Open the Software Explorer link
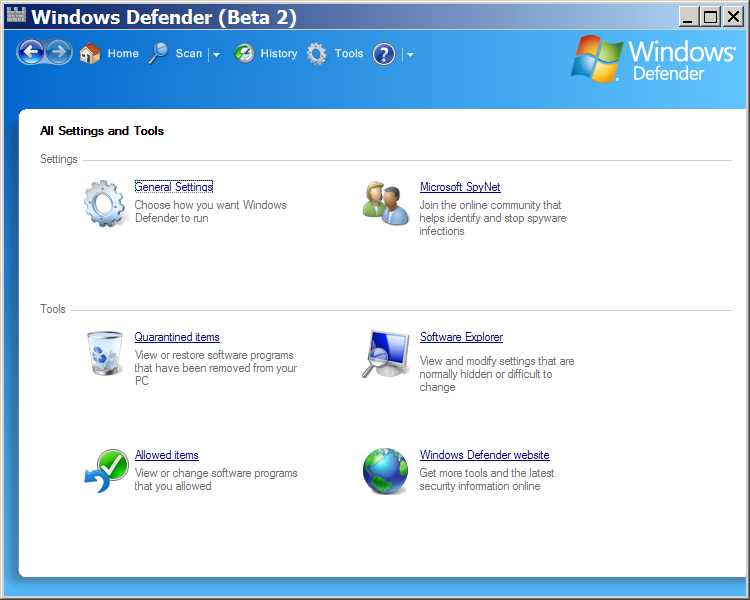 461,337
